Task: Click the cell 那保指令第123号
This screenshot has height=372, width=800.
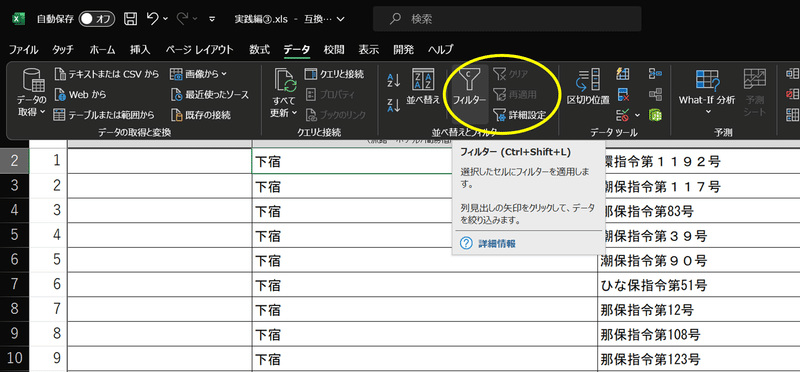Action: click(x=698, y=359)
